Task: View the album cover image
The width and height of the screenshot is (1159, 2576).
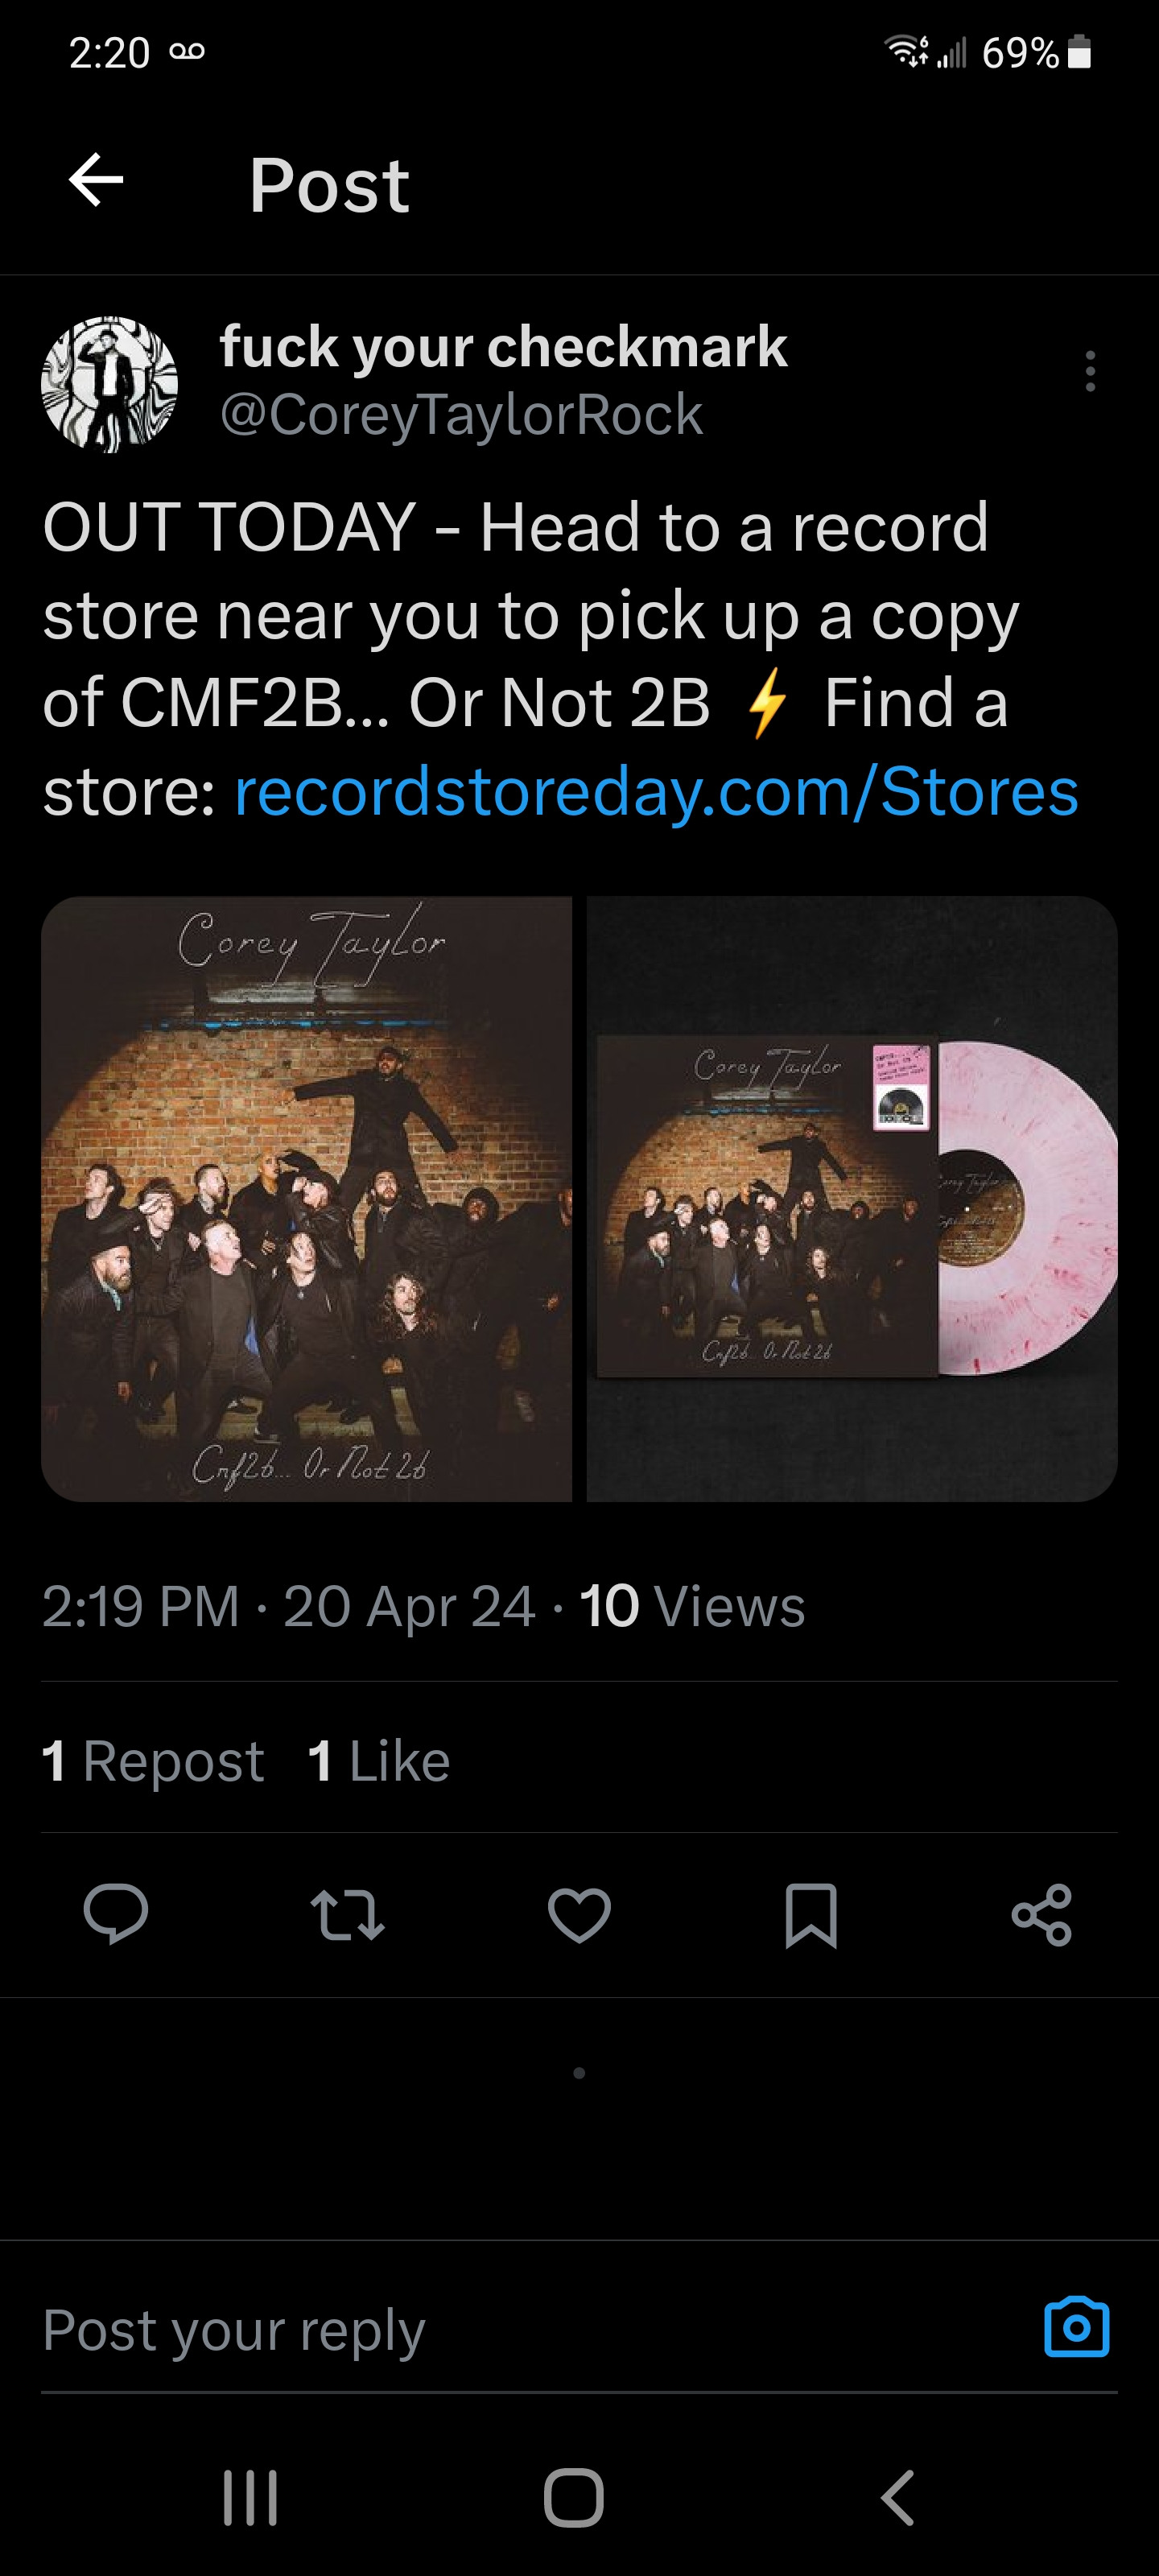Action: 307,1198
